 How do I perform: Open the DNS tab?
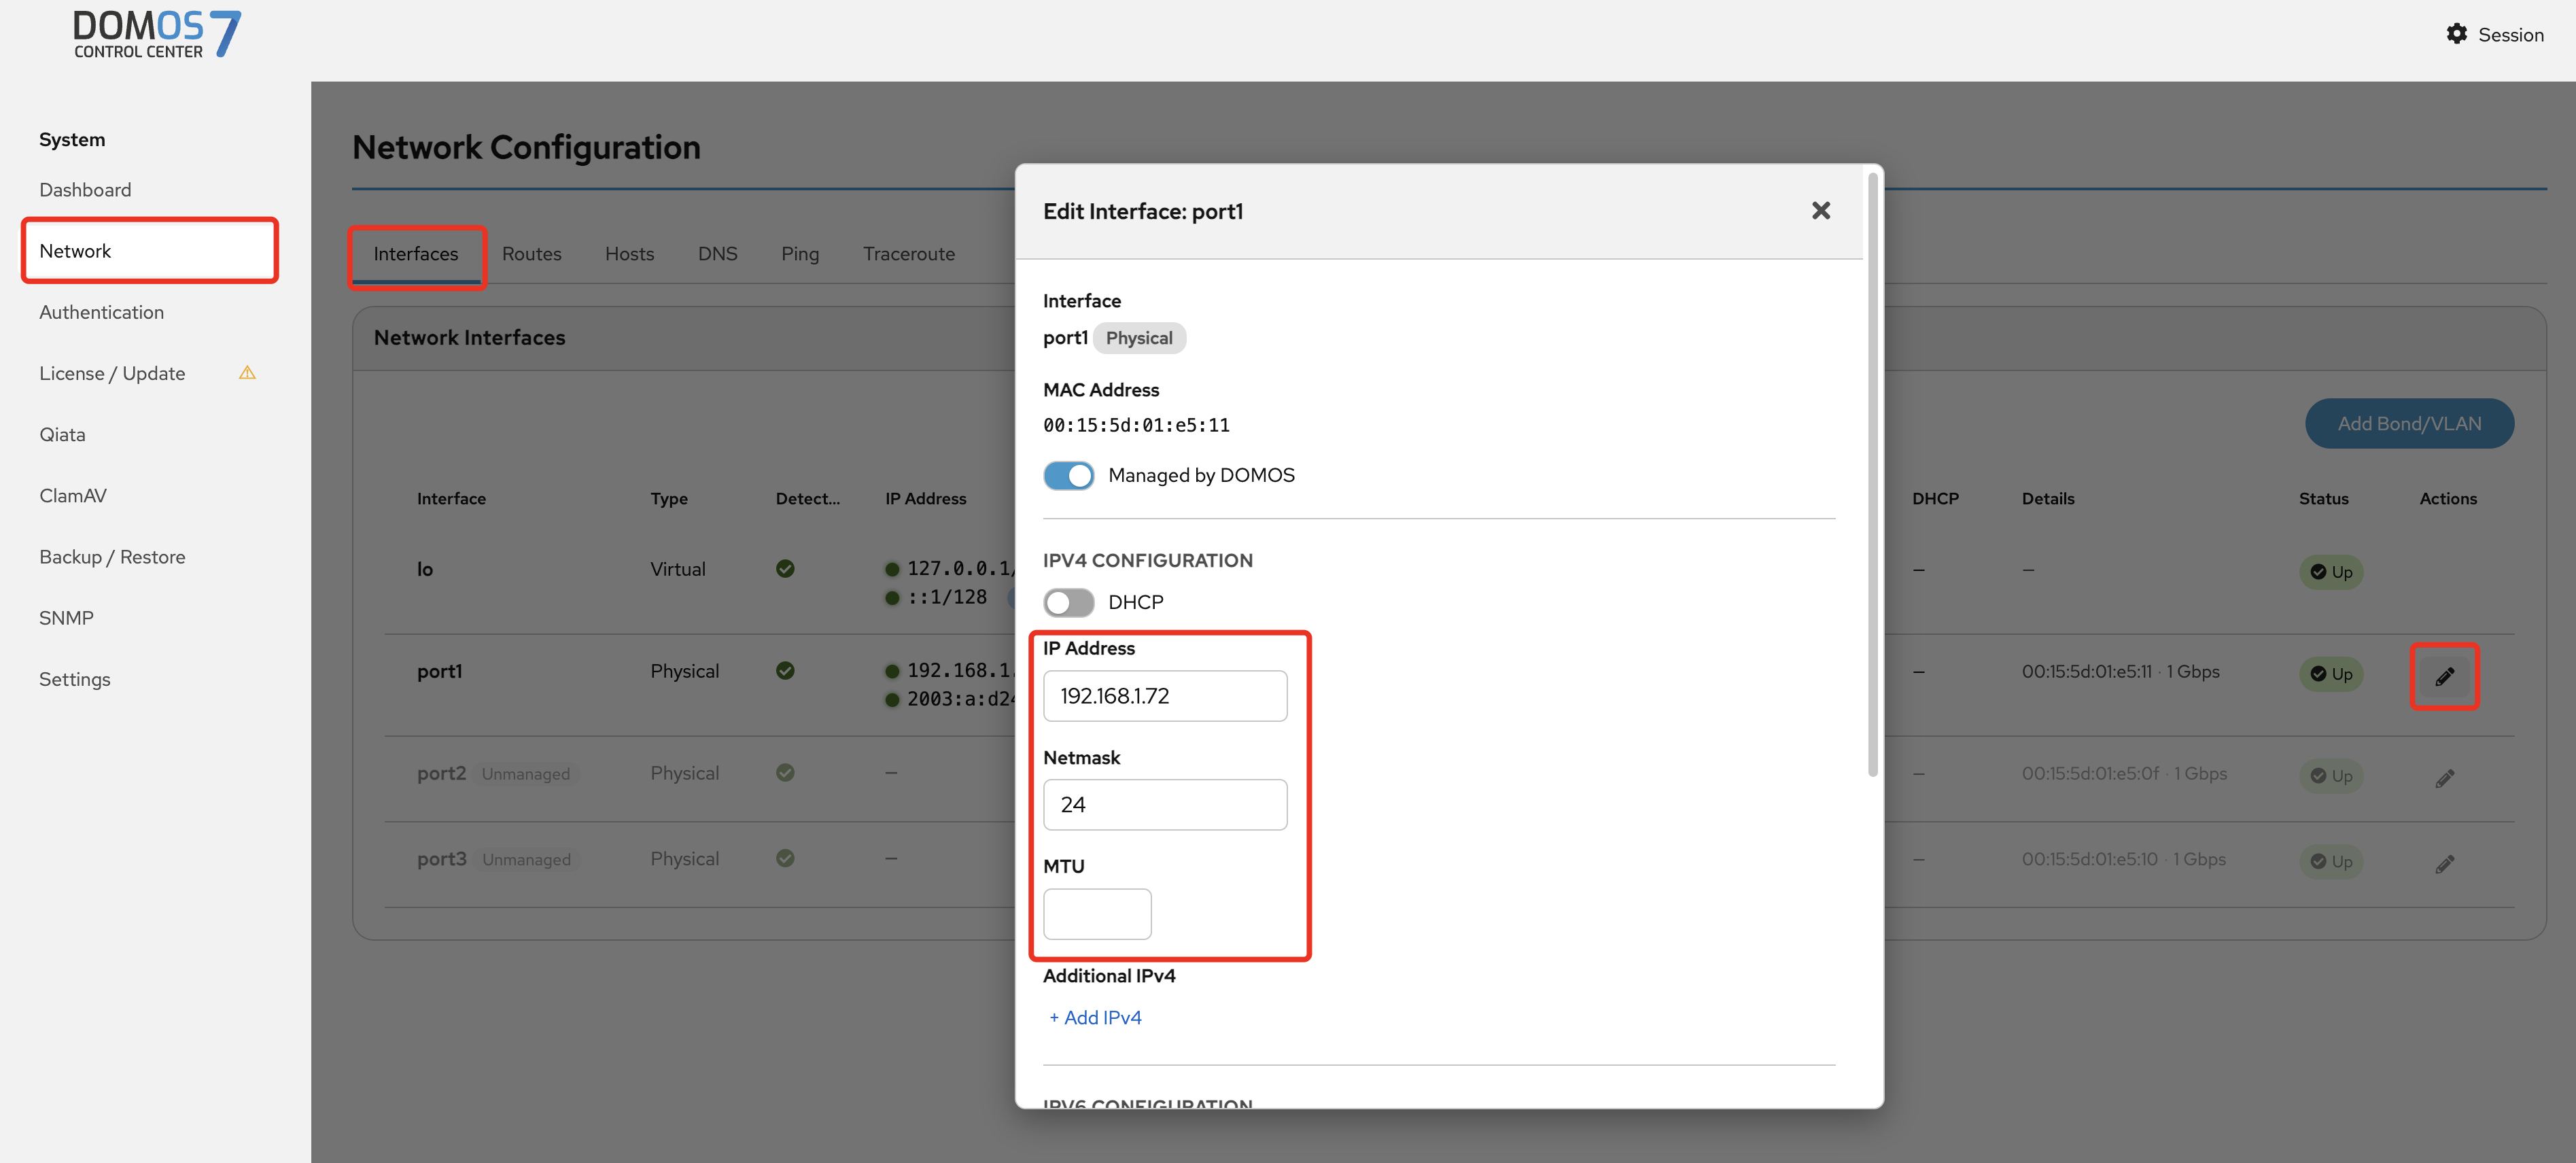(717, 254)
